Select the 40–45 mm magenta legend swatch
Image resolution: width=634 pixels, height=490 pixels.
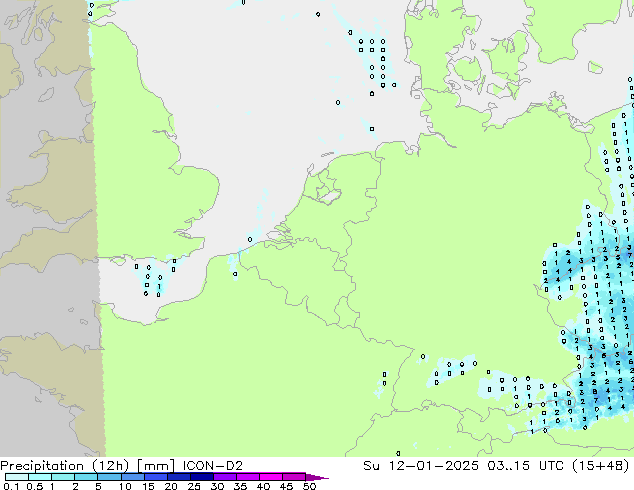[271, 477]
